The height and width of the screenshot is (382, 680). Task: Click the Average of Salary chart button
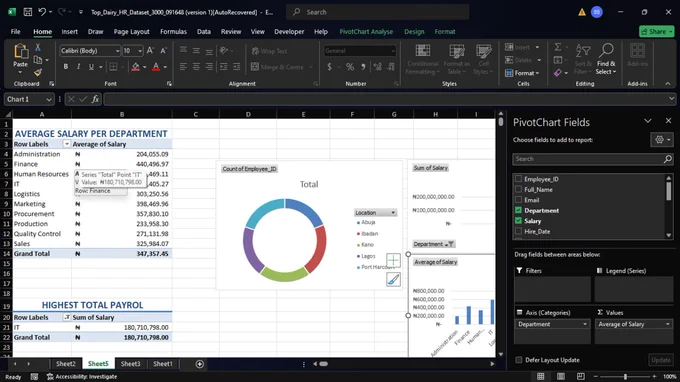pyautogui.click(x=435, y=262)
